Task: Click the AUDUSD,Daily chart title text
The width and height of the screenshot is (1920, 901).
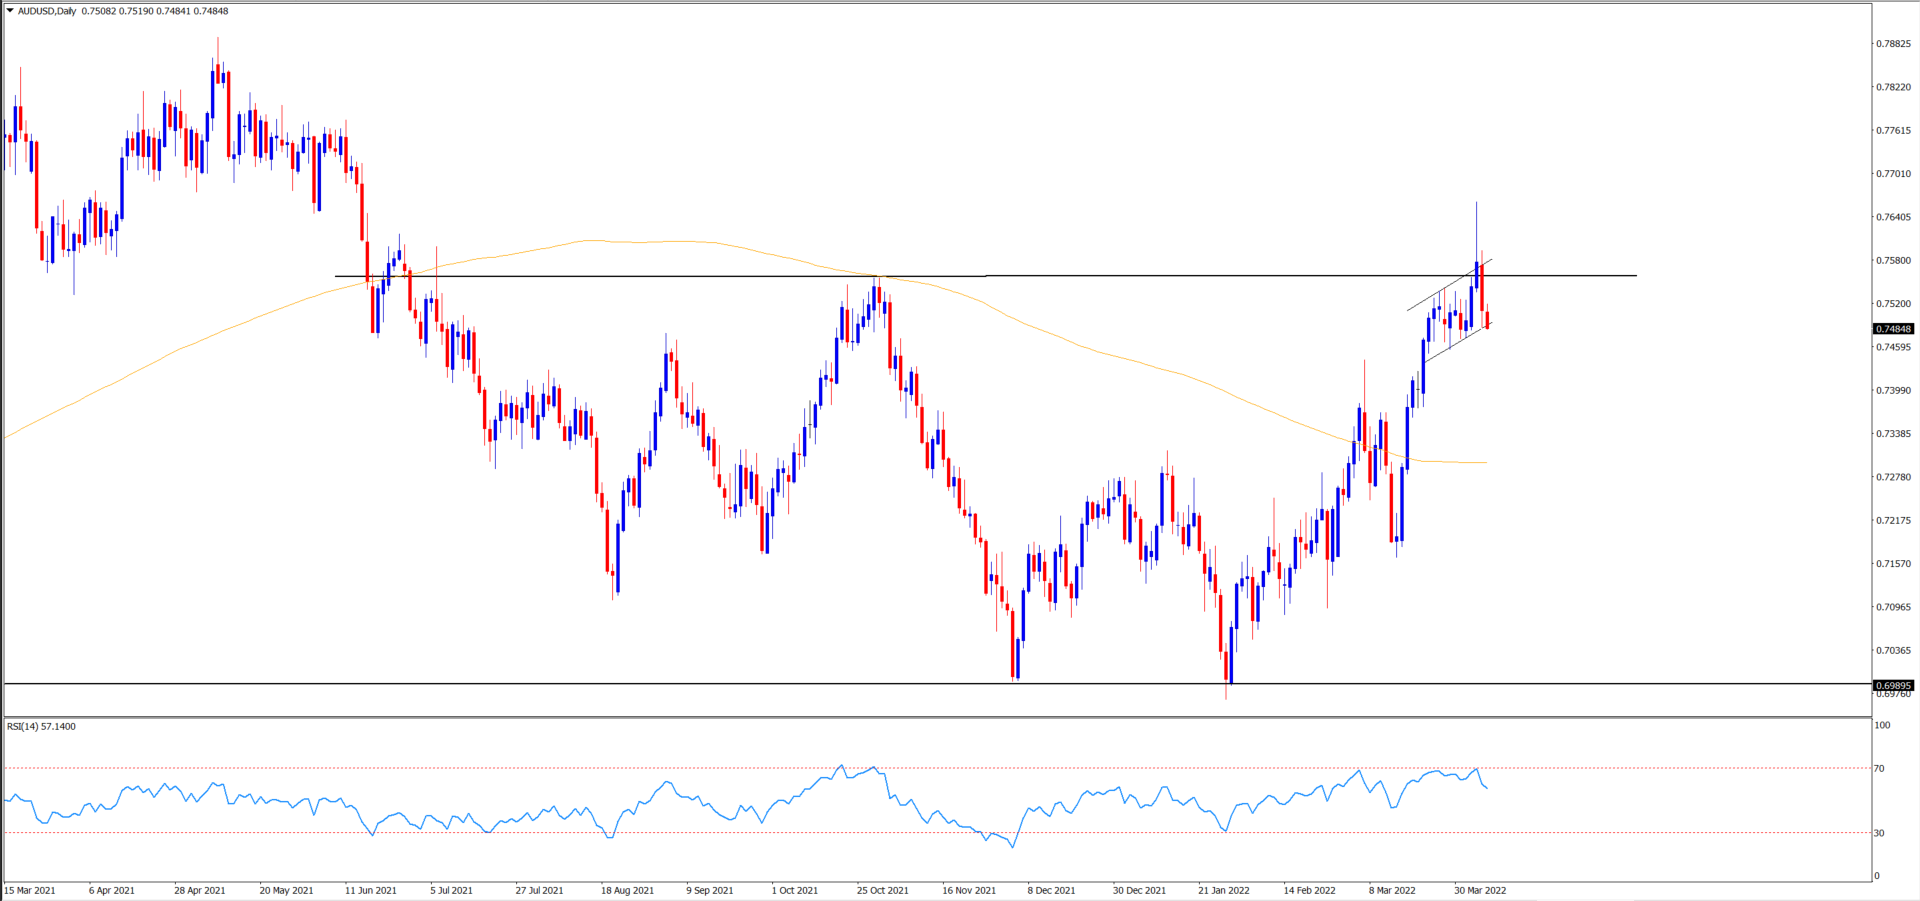Action: [x=47, y=11]
